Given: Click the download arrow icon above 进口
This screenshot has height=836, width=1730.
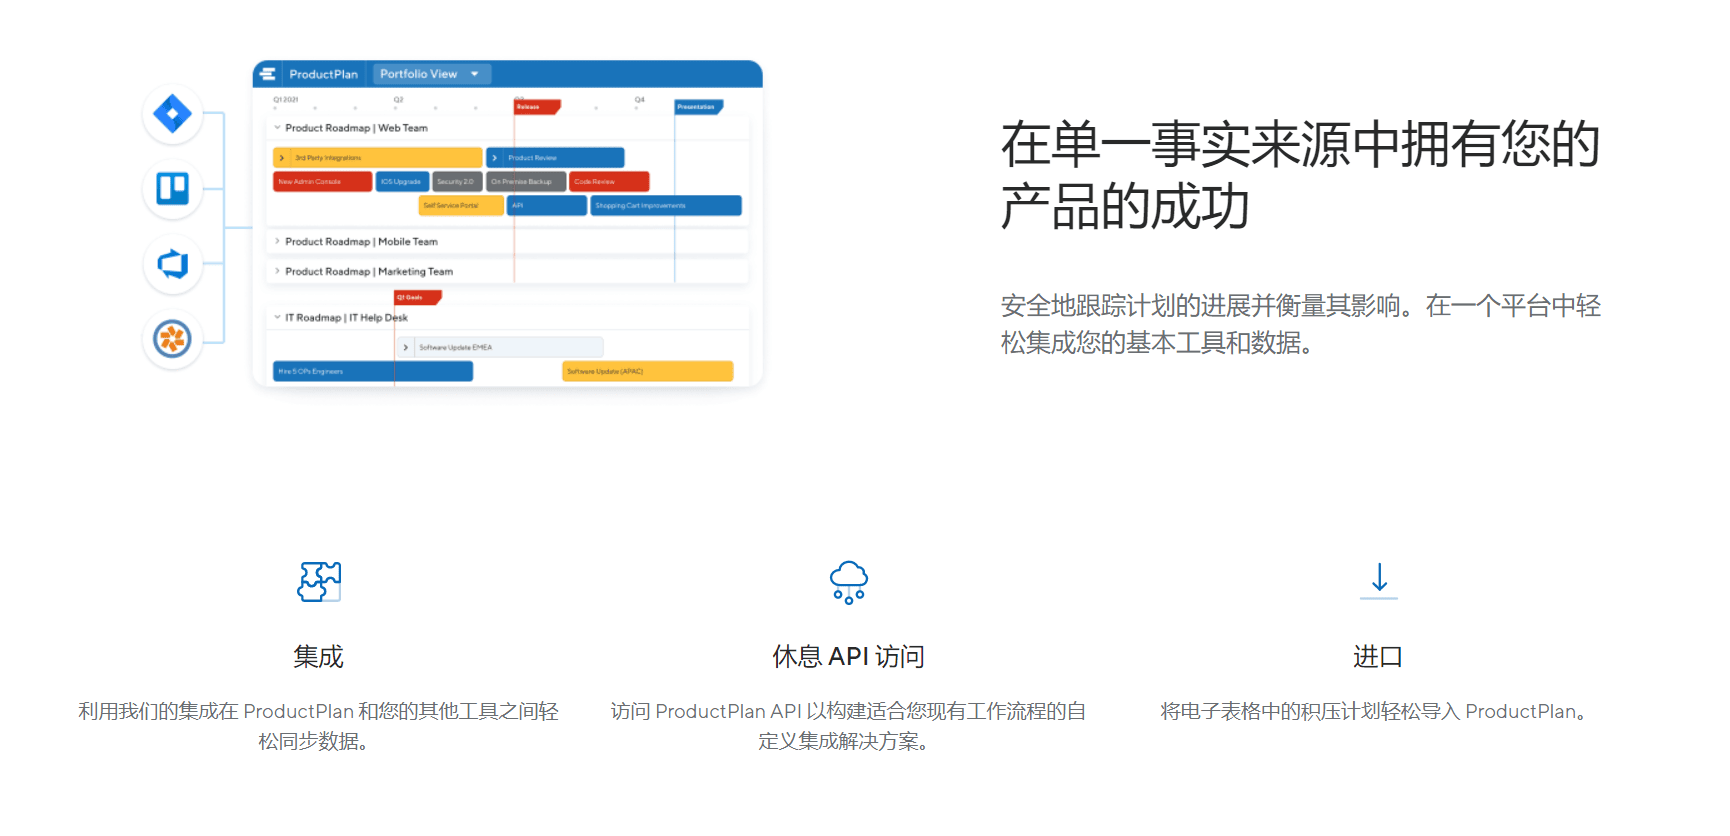Looking at the screenshot, I should coord(1379,581).
